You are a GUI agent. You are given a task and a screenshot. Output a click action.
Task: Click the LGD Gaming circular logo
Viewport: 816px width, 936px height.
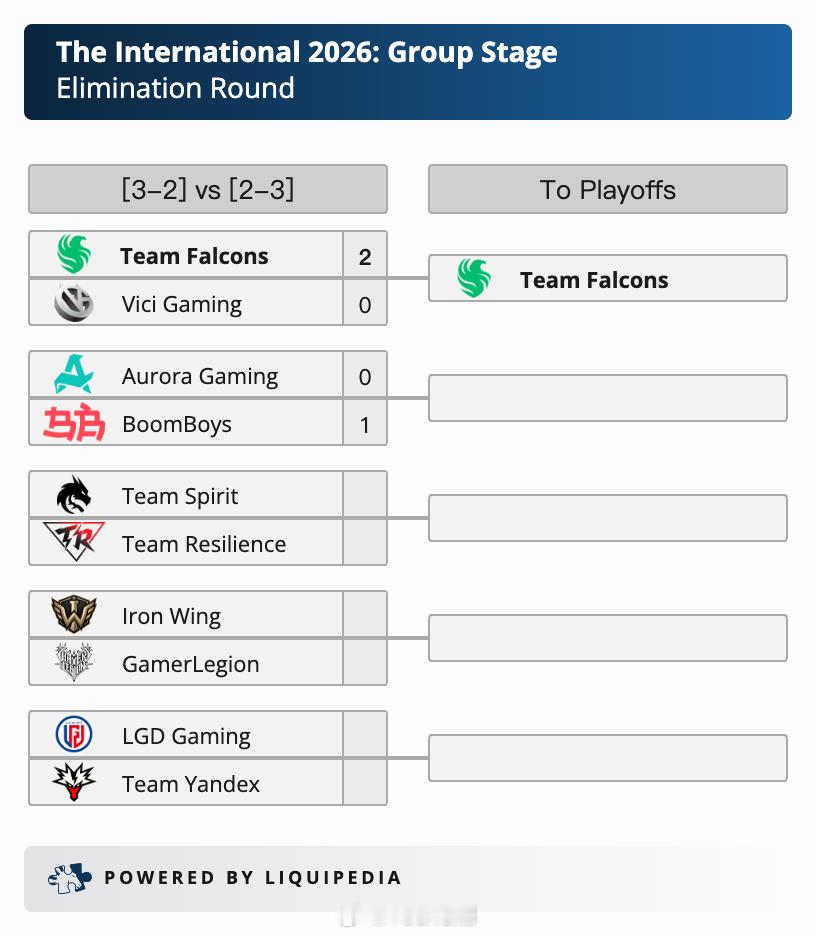[x=74, y=734]
